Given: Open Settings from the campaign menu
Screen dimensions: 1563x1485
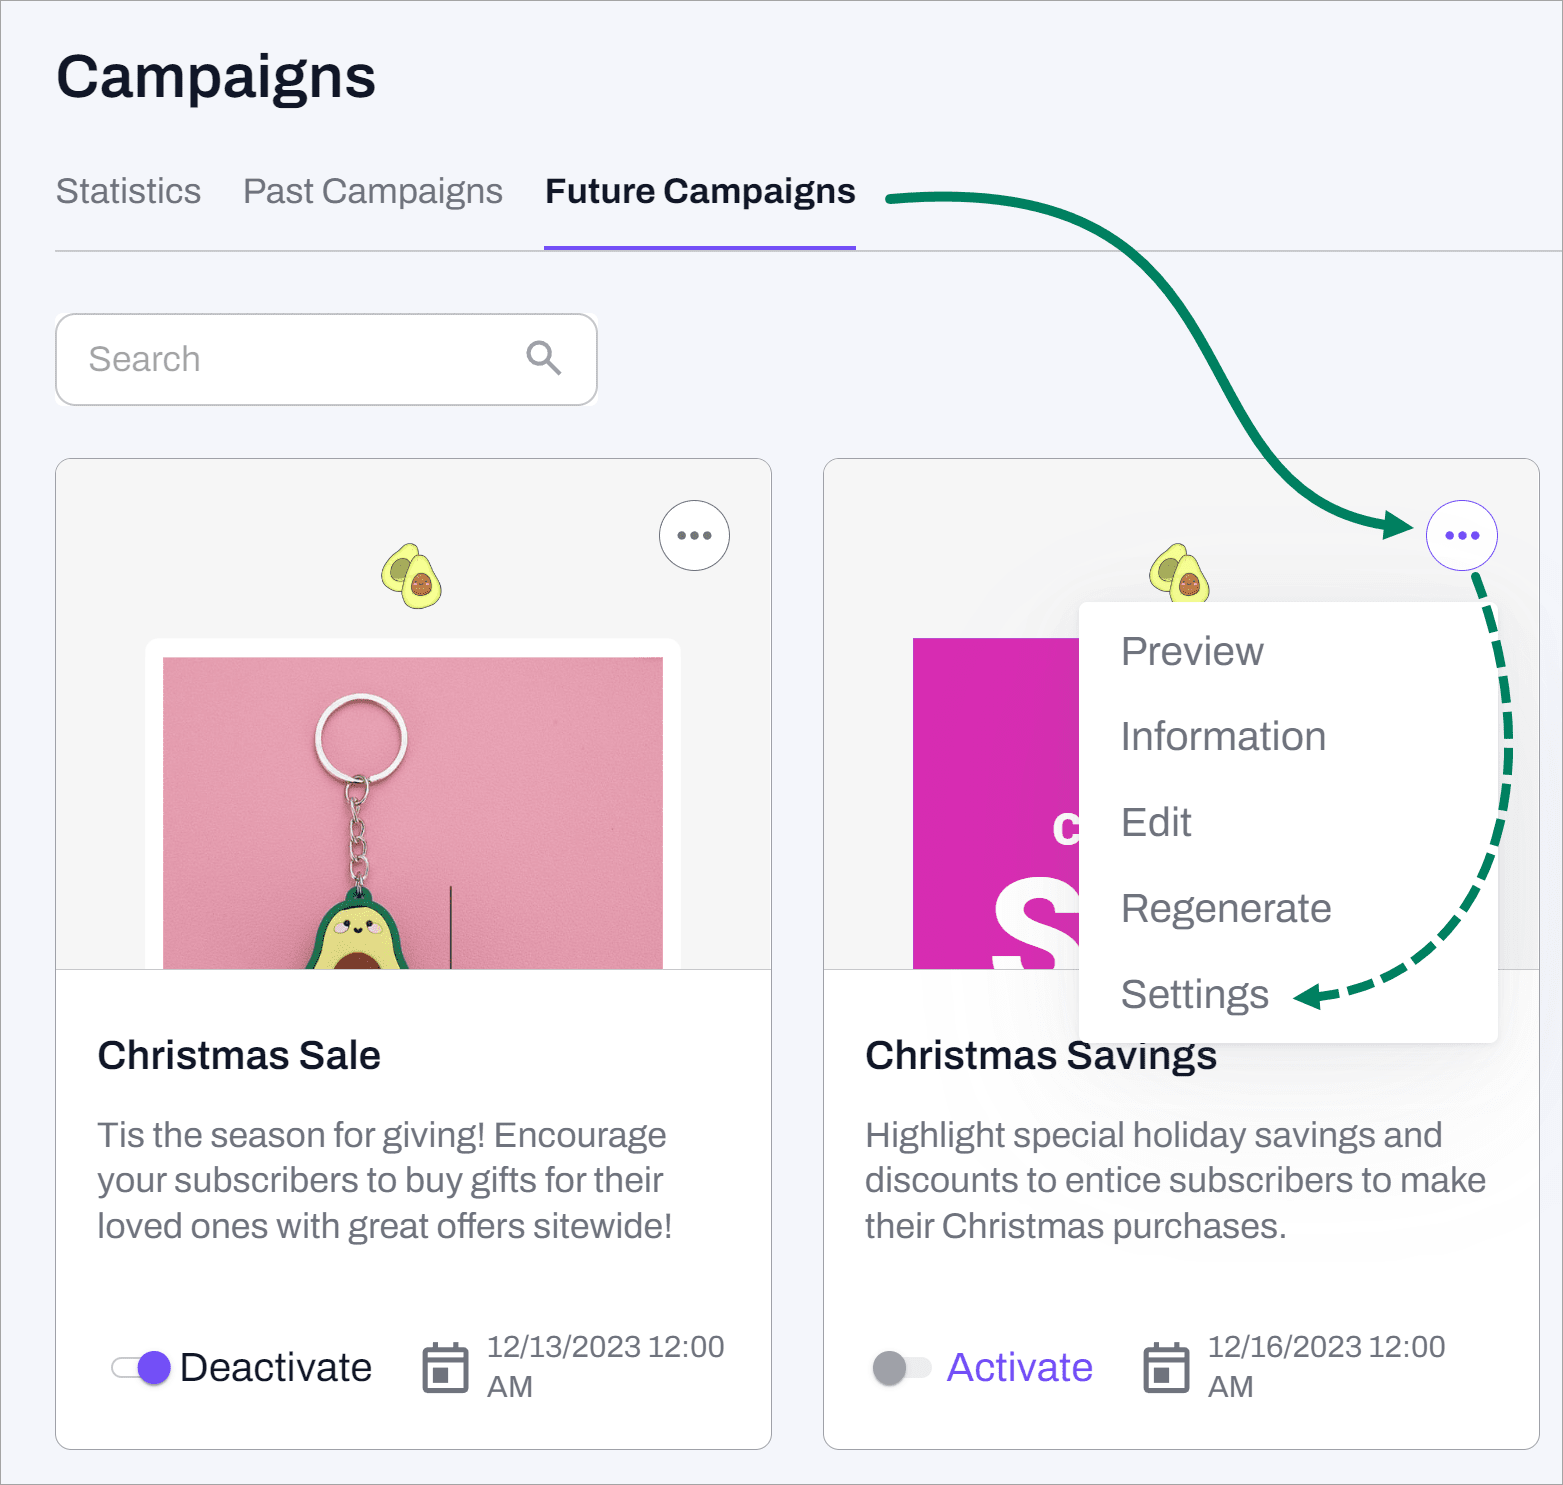Looking at the screenshot, I should (1194, 995).
